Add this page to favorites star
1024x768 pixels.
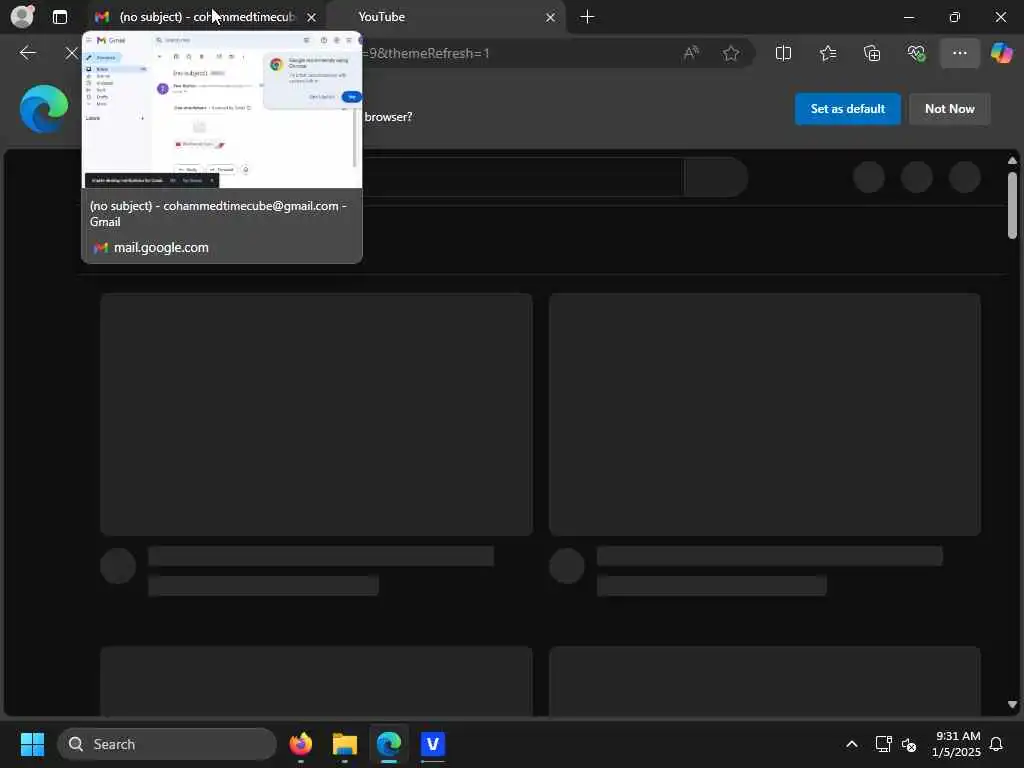(731, 53)
